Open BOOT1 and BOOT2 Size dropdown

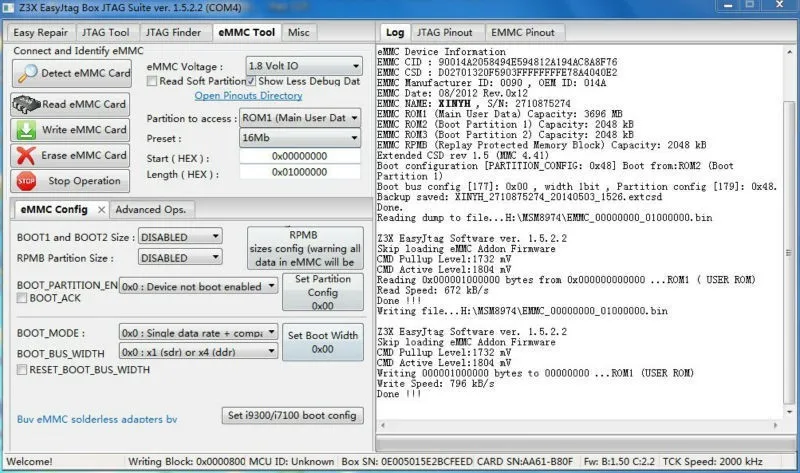coord(180,237)
